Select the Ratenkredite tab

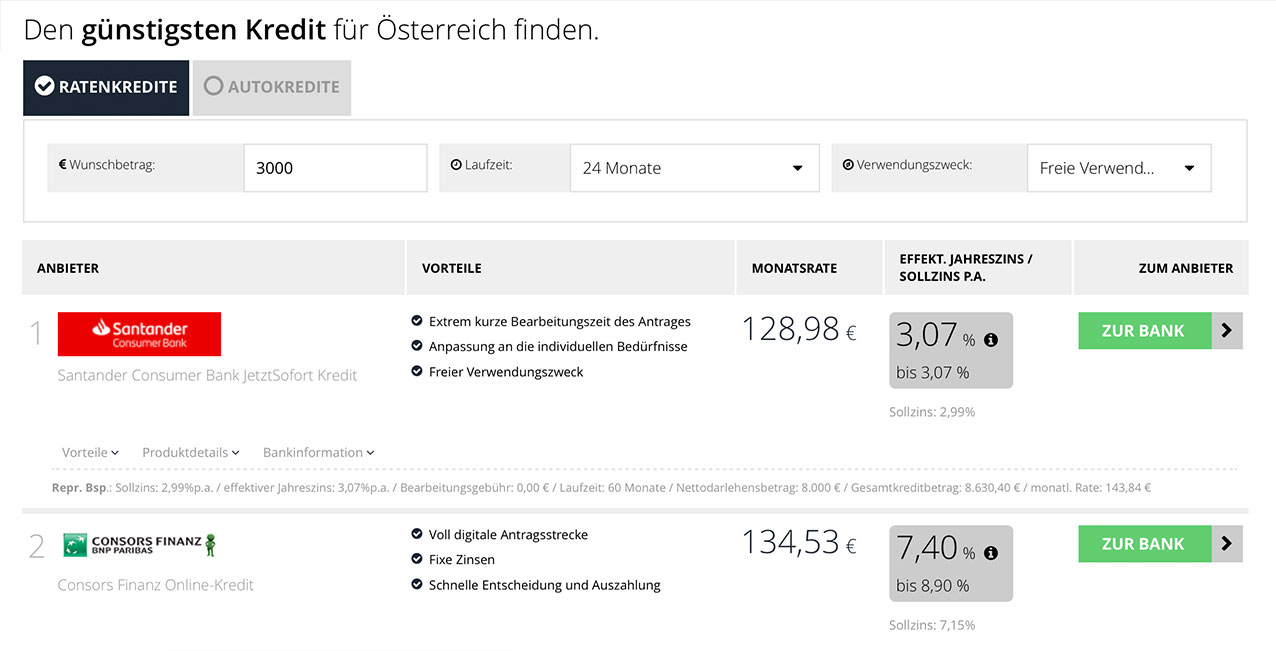pos(106,87)
